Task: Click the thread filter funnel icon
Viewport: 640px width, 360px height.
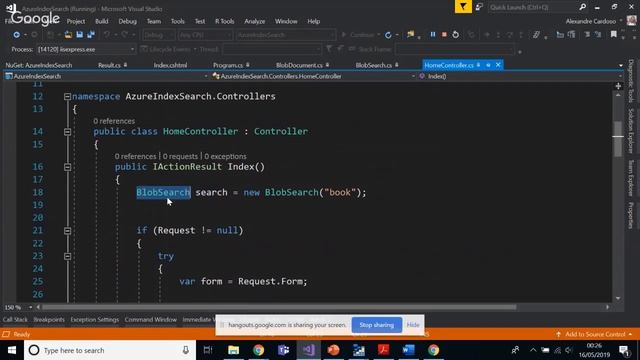Action: (x=329, y=49)
